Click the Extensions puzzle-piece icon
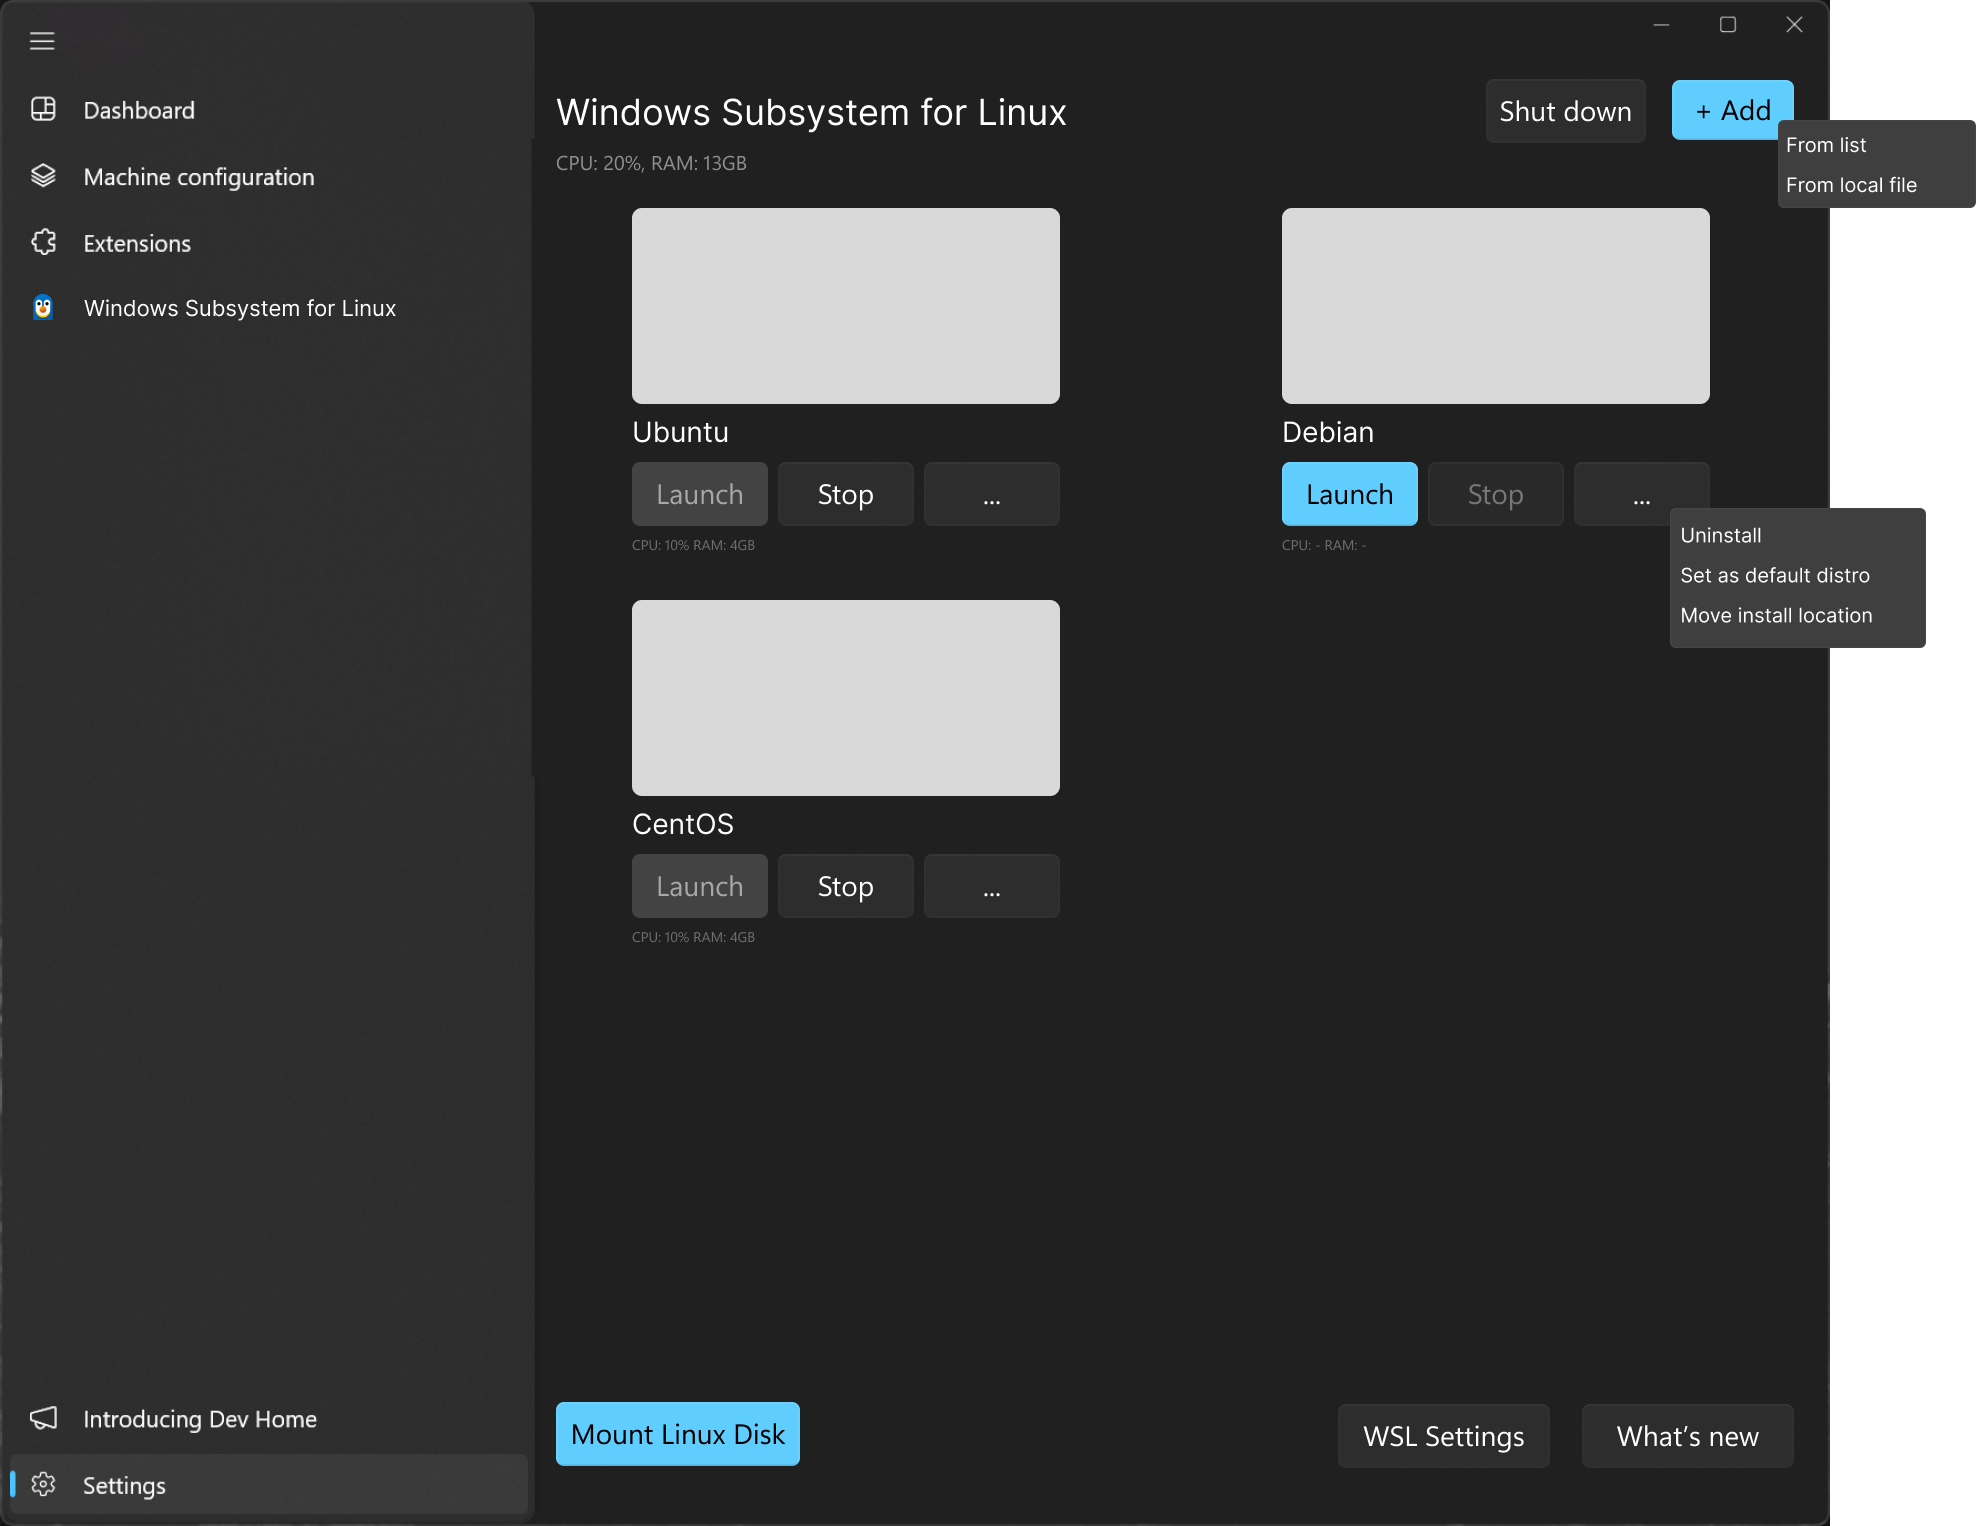 click(x=44, y=242)
